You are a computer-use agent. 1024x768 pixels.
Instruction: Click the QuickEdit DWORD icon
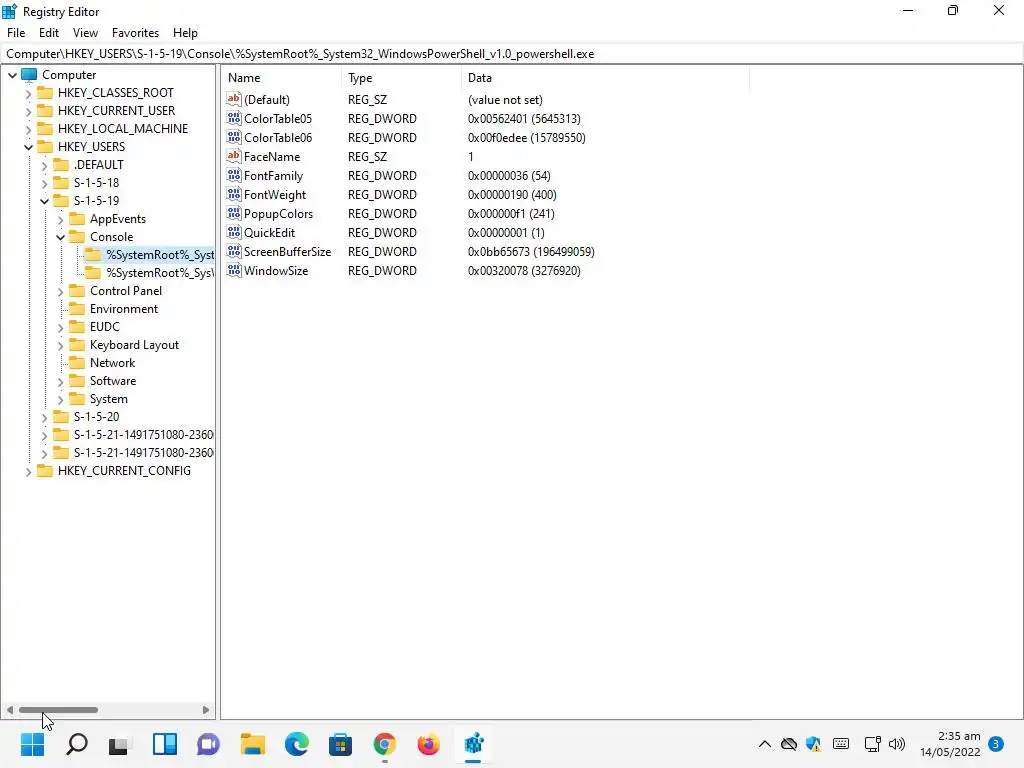[234, 231]
